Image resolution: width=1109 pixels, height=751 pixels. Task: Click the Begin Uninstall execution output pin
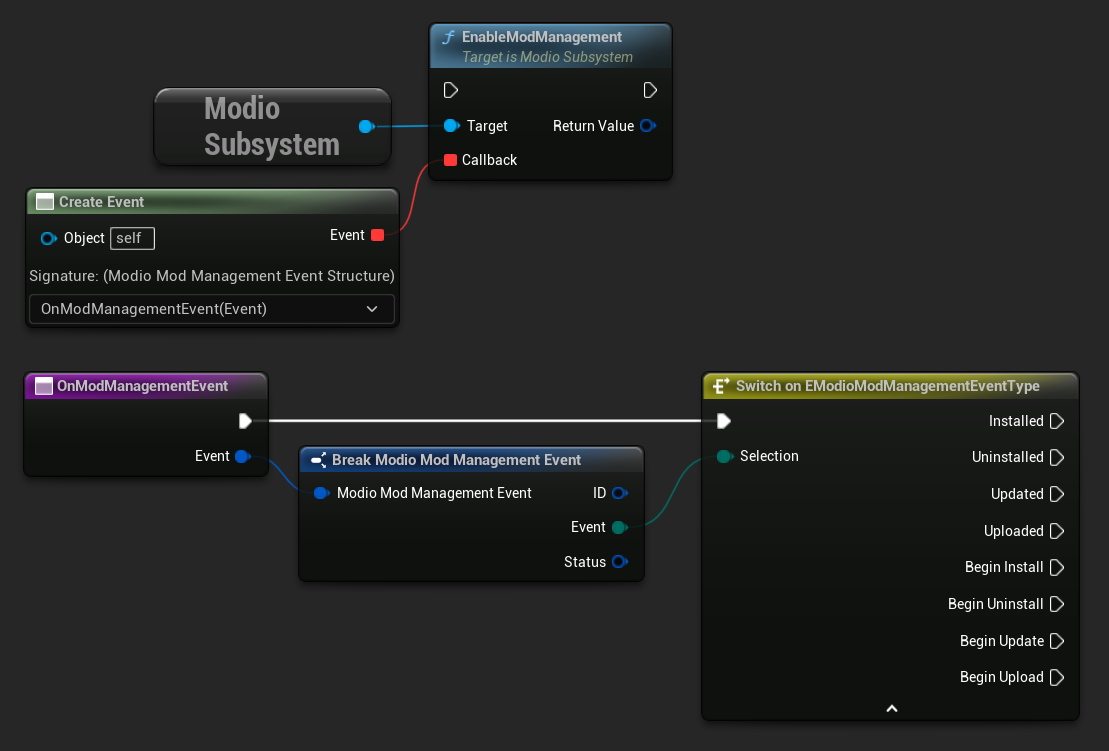coord(1057,604)
